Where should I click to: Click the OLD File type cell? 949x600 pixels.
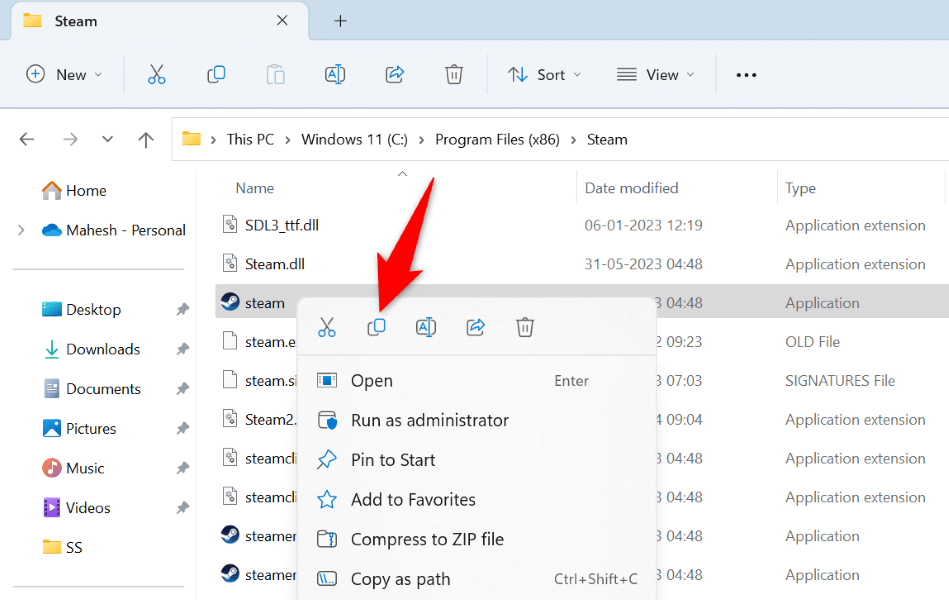812,342
